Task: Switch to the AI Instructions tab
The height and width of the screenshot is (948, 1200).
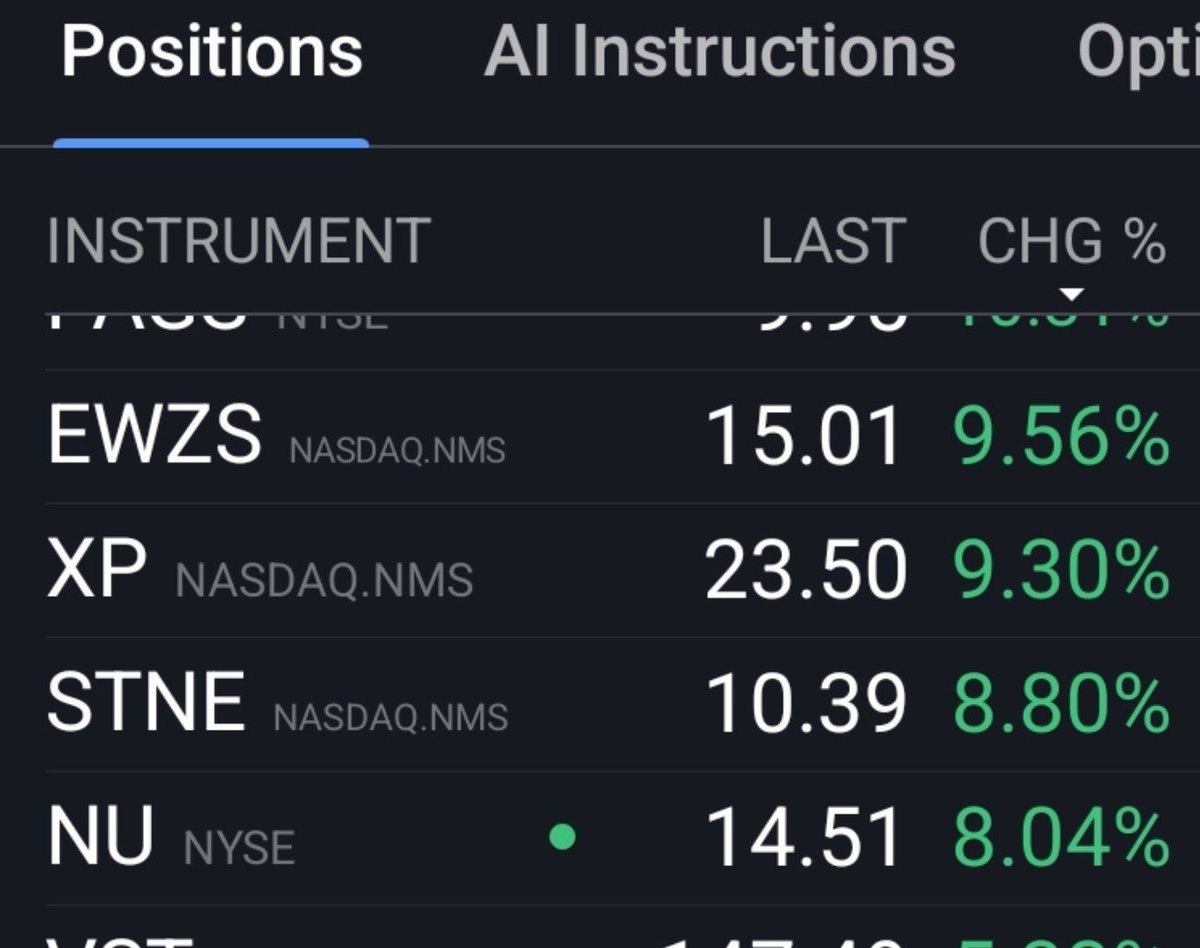Action: tap(720, 51)
